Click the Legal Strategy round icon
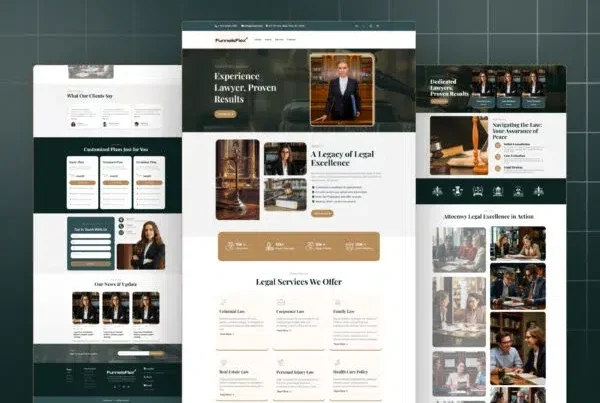Viewport: 600px width, 403px height. pos(497,168)
